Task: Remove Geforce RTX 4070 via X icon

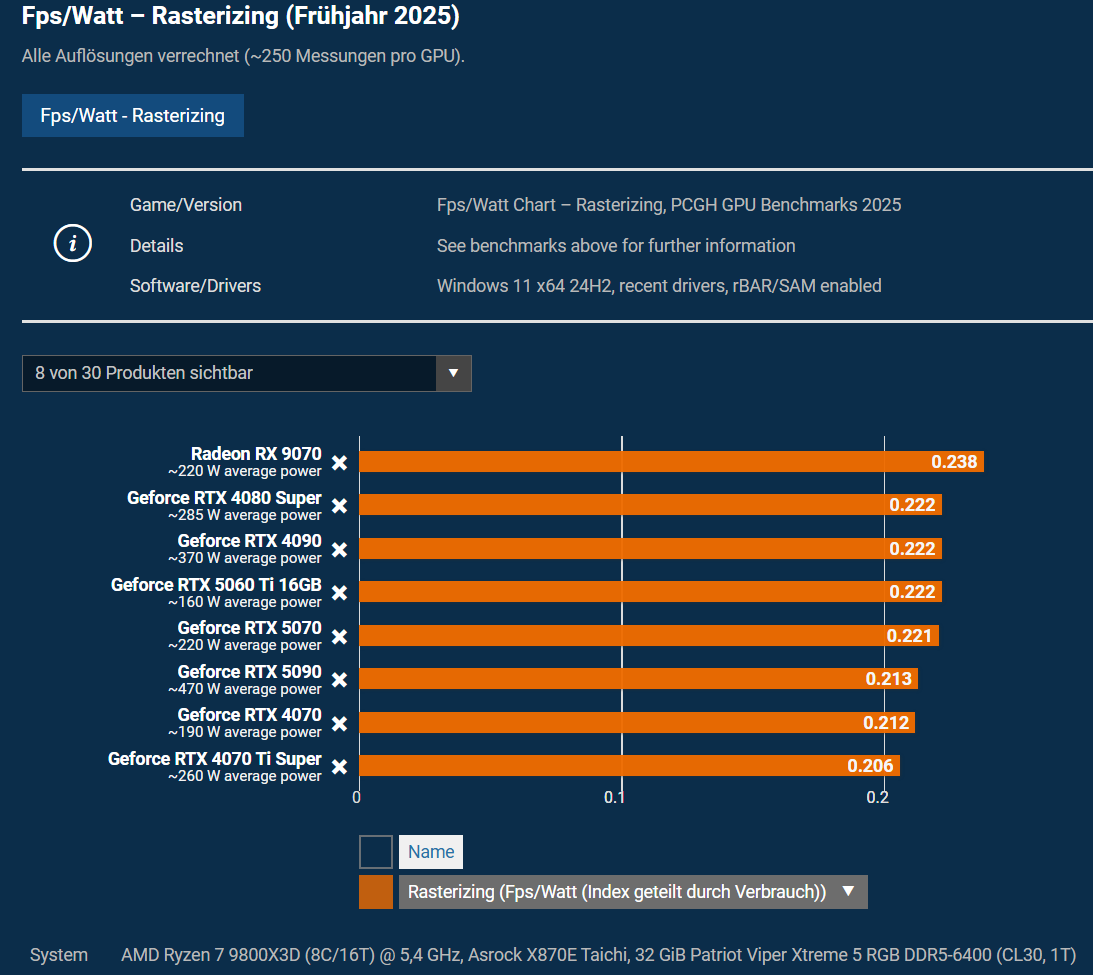Action: (339, 724)
